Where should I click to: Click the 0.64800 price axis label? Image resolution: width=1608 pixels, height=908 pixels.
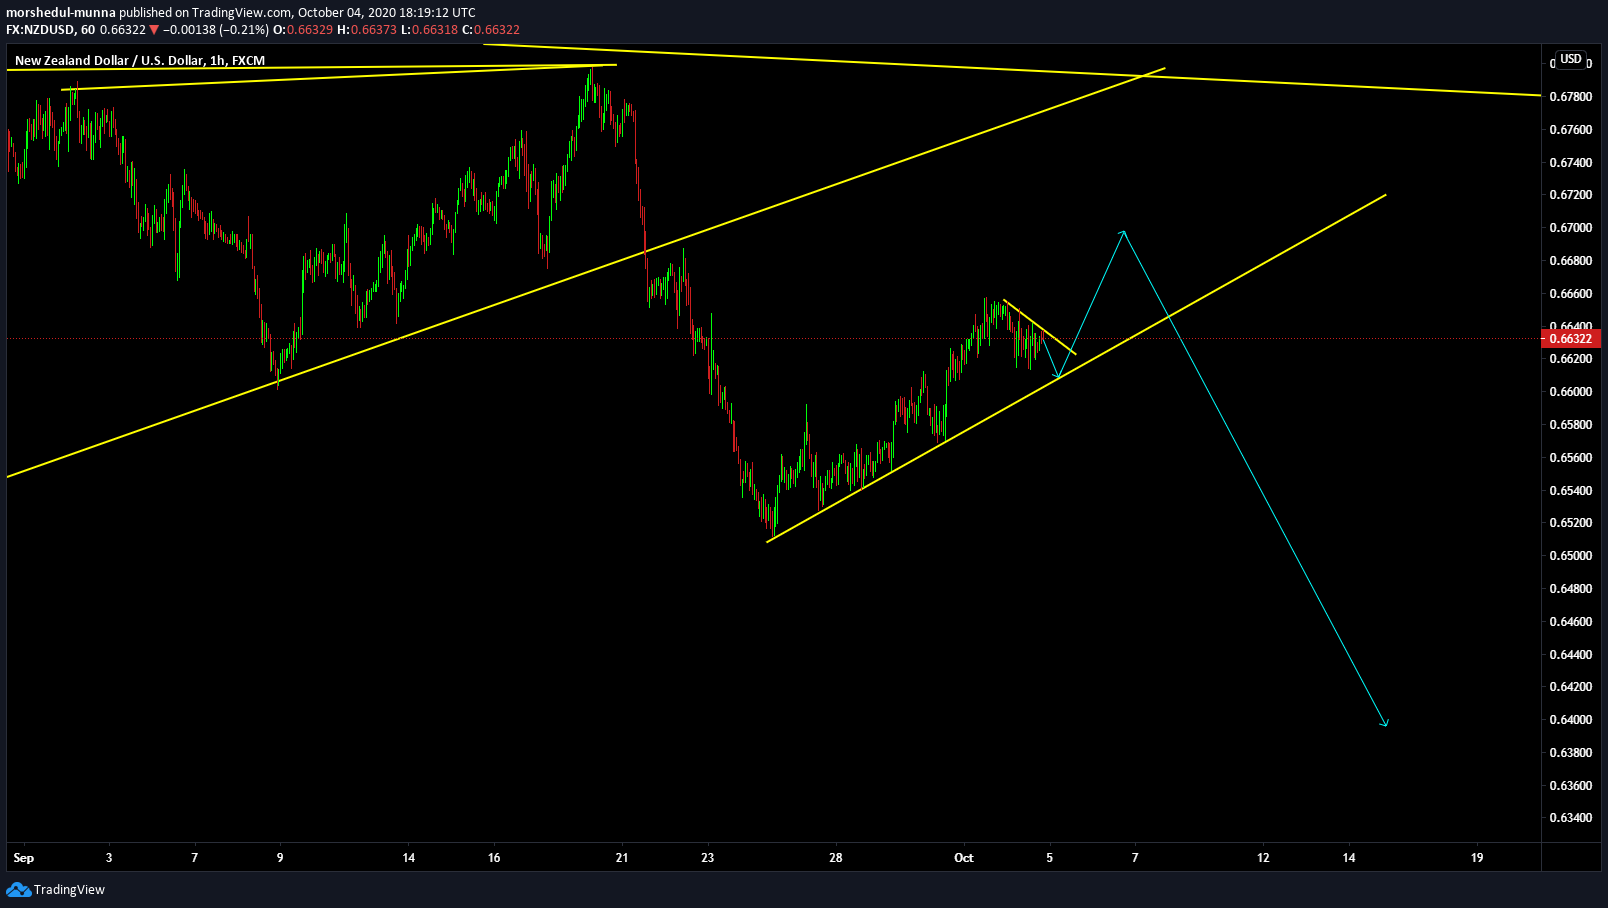1570,589
